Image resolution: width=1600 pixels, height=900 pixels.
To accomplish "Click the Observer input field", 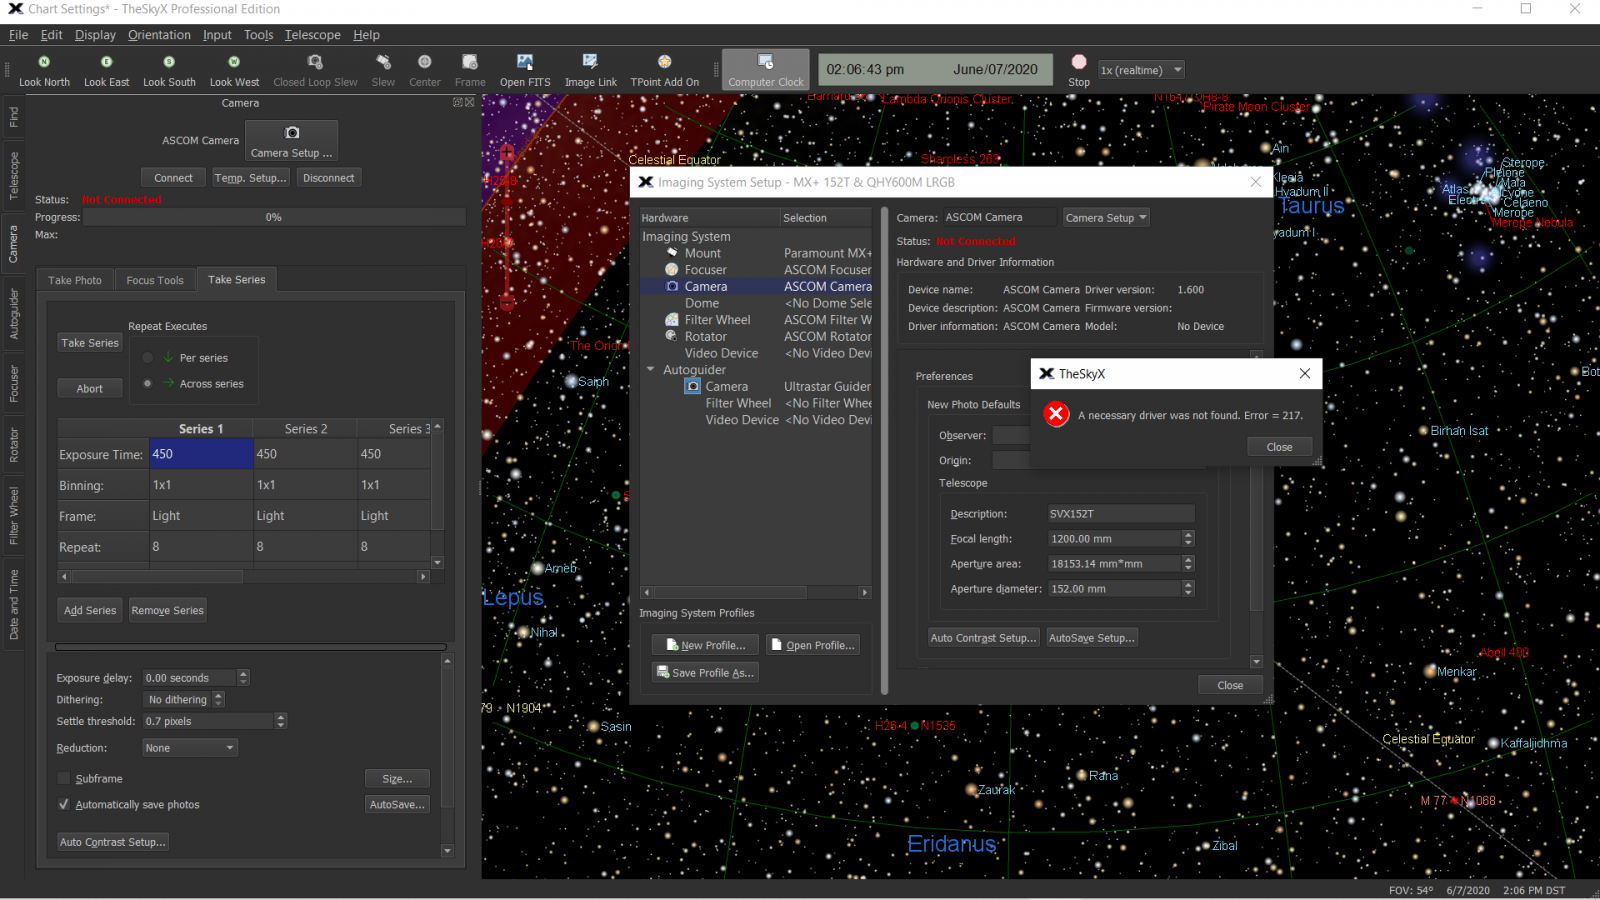I will 1011,436.
